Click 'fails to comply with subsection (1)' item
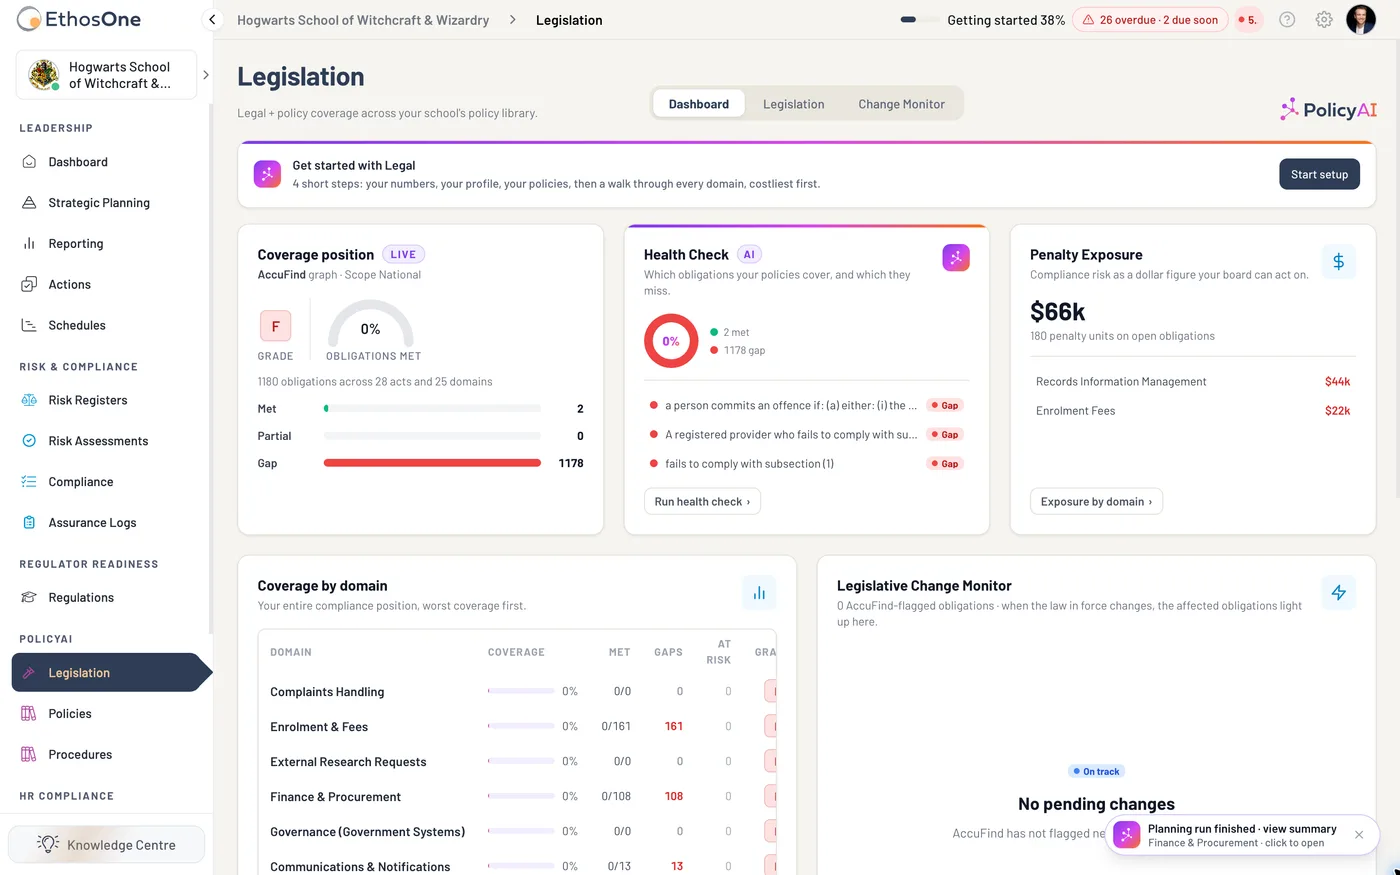The image size is (1400, 875). (x=806, y=464)
